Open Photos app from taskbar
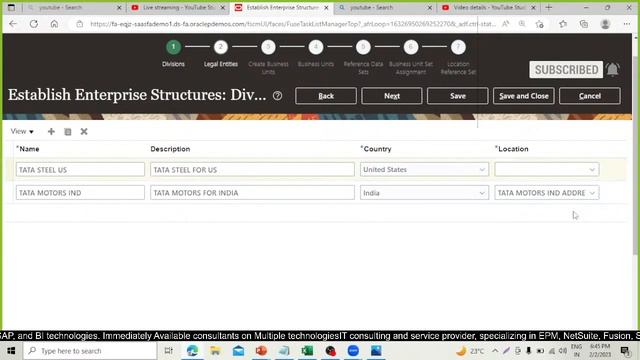This screenshot has width=640, height=360. coord(376,351)
